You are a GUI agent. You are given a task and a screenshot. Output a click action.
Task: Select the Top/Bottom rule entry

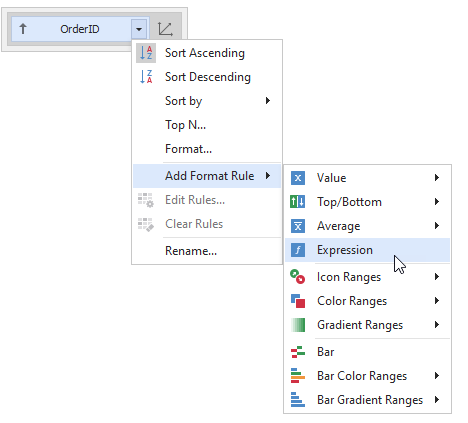tap(367, 202)
